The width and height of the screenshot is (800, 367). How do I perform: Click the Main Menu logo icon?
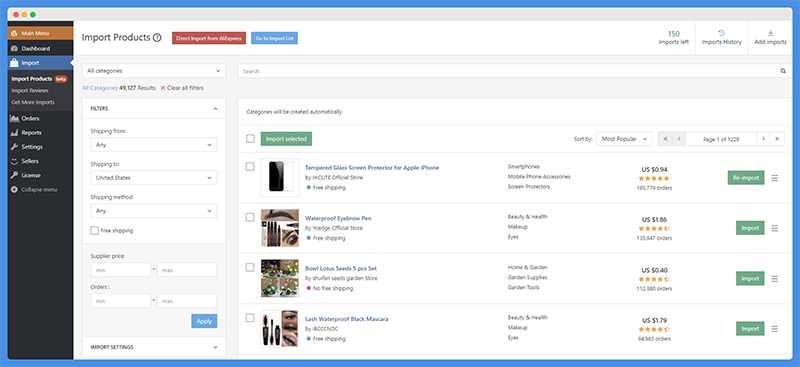(14, 33)
